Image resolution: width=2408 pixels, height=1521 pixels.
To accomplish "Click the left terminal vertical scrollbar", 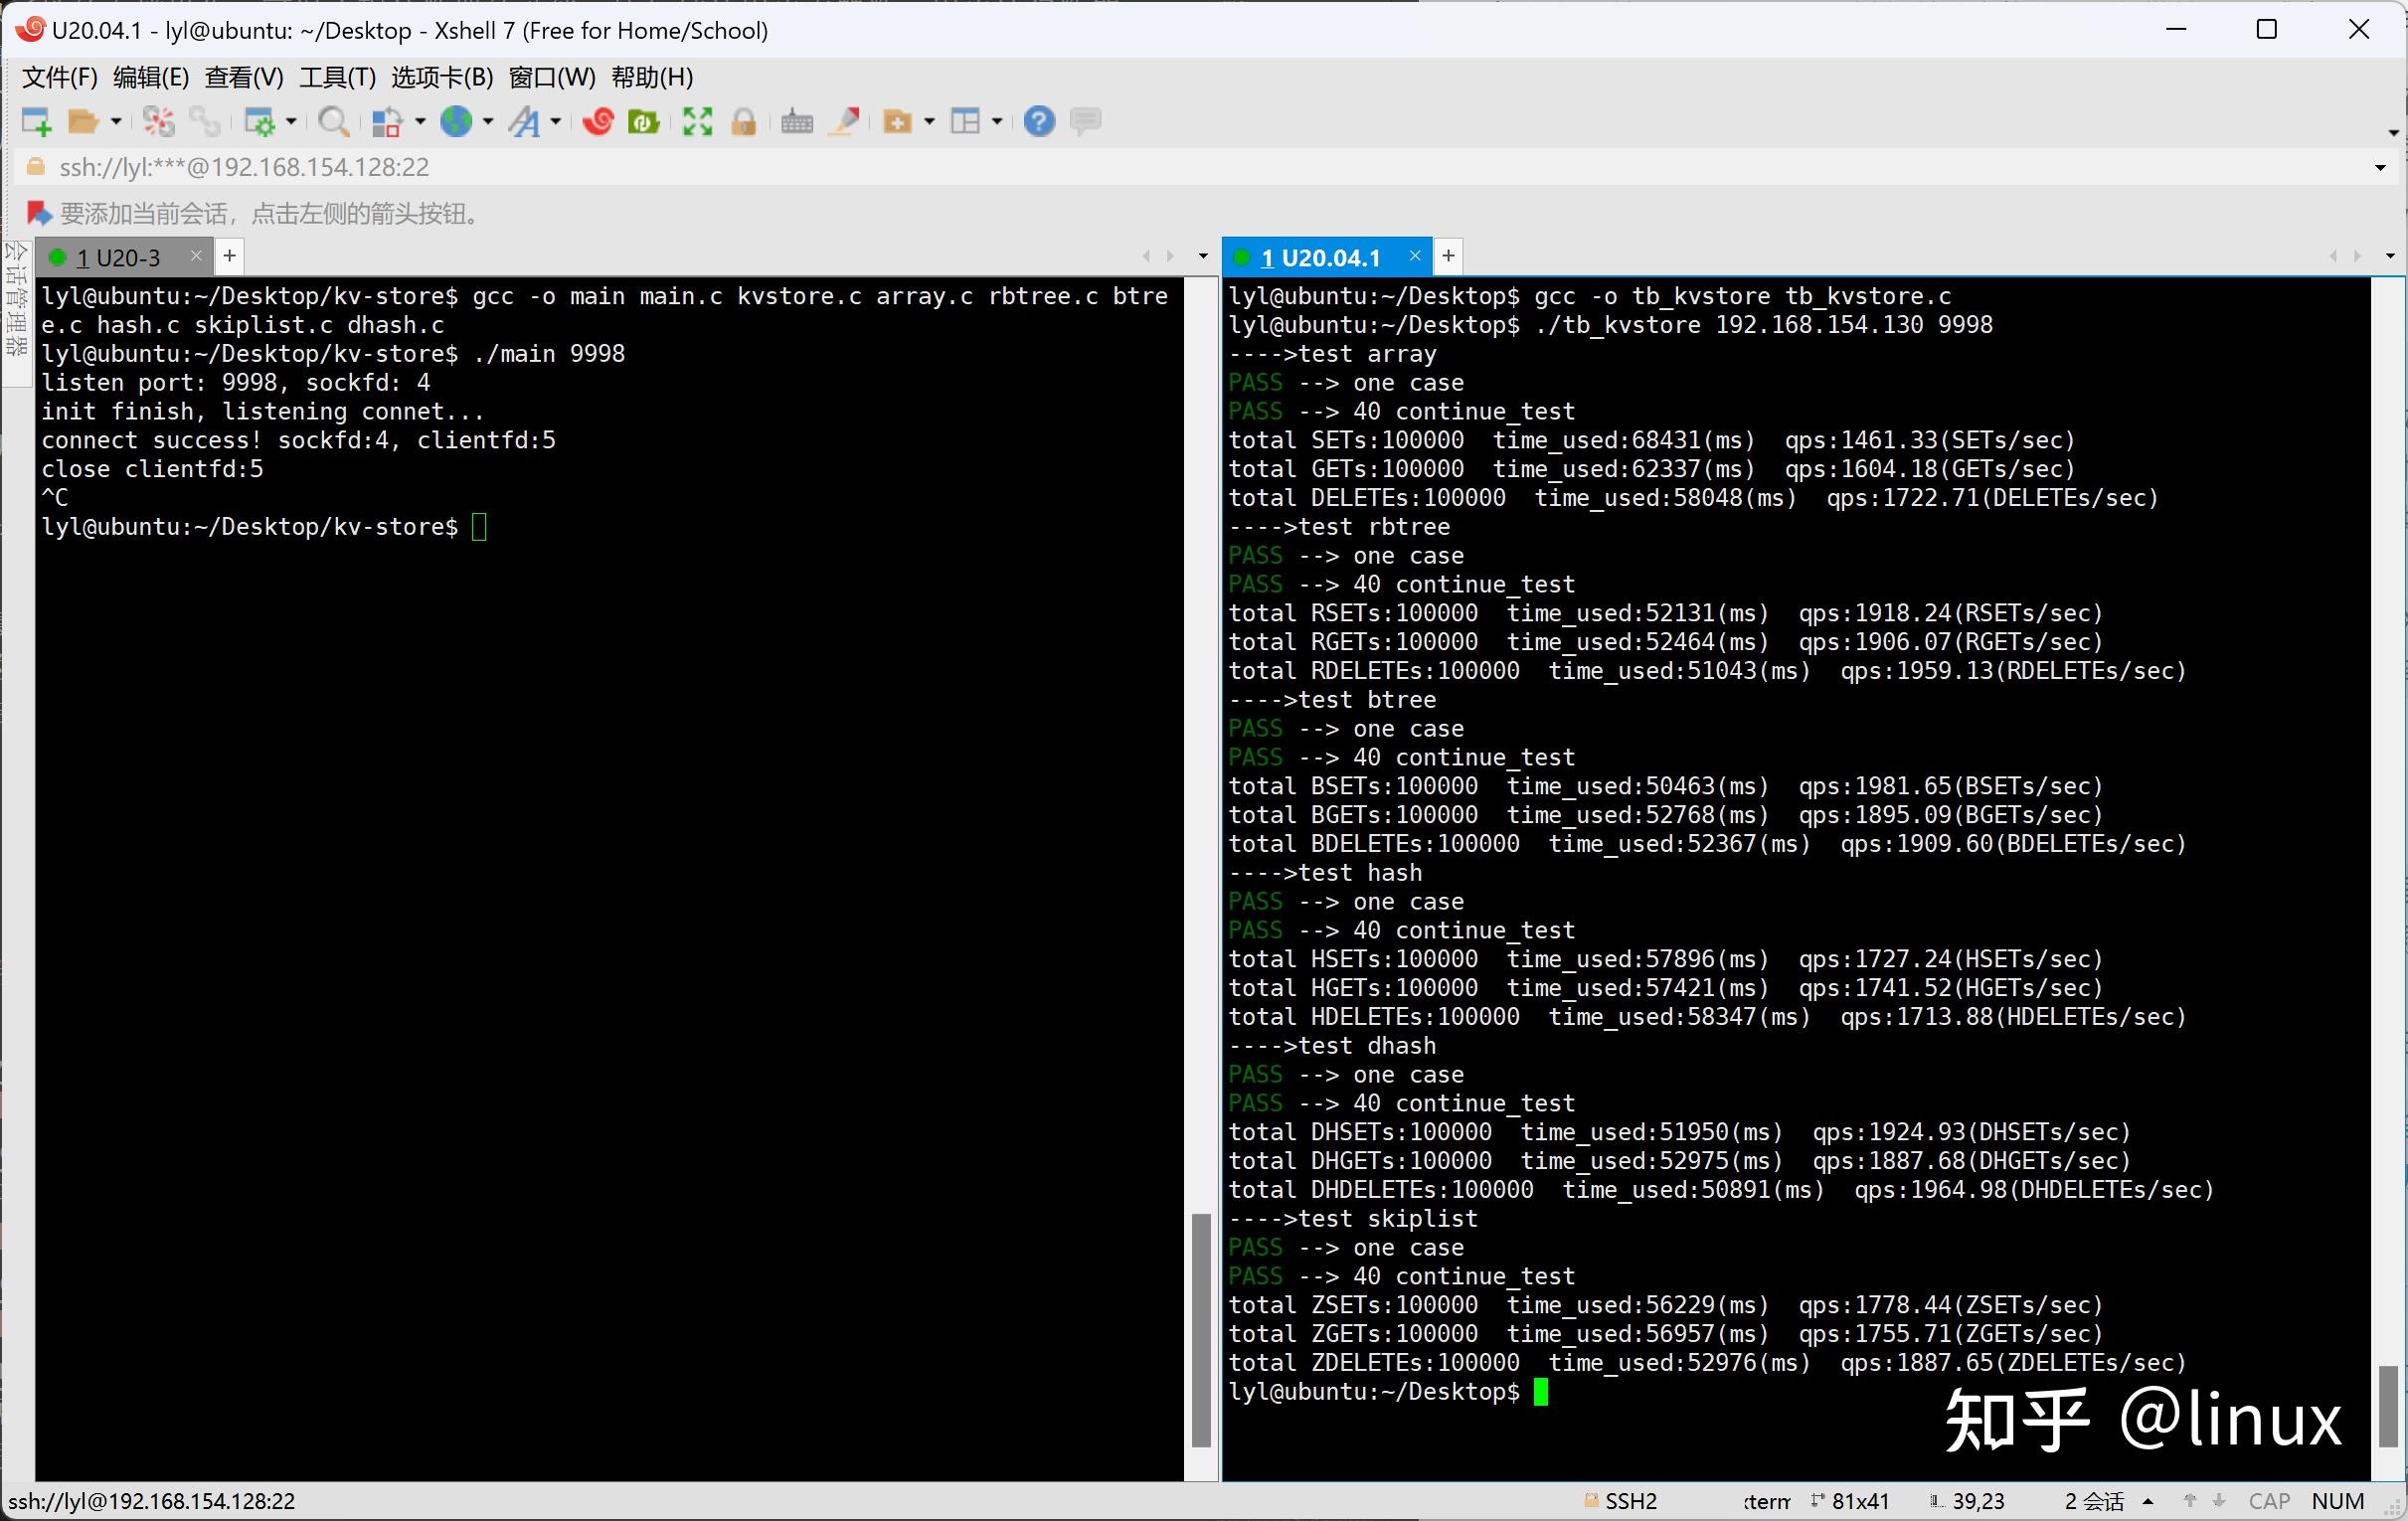I will (1201, 1328).
